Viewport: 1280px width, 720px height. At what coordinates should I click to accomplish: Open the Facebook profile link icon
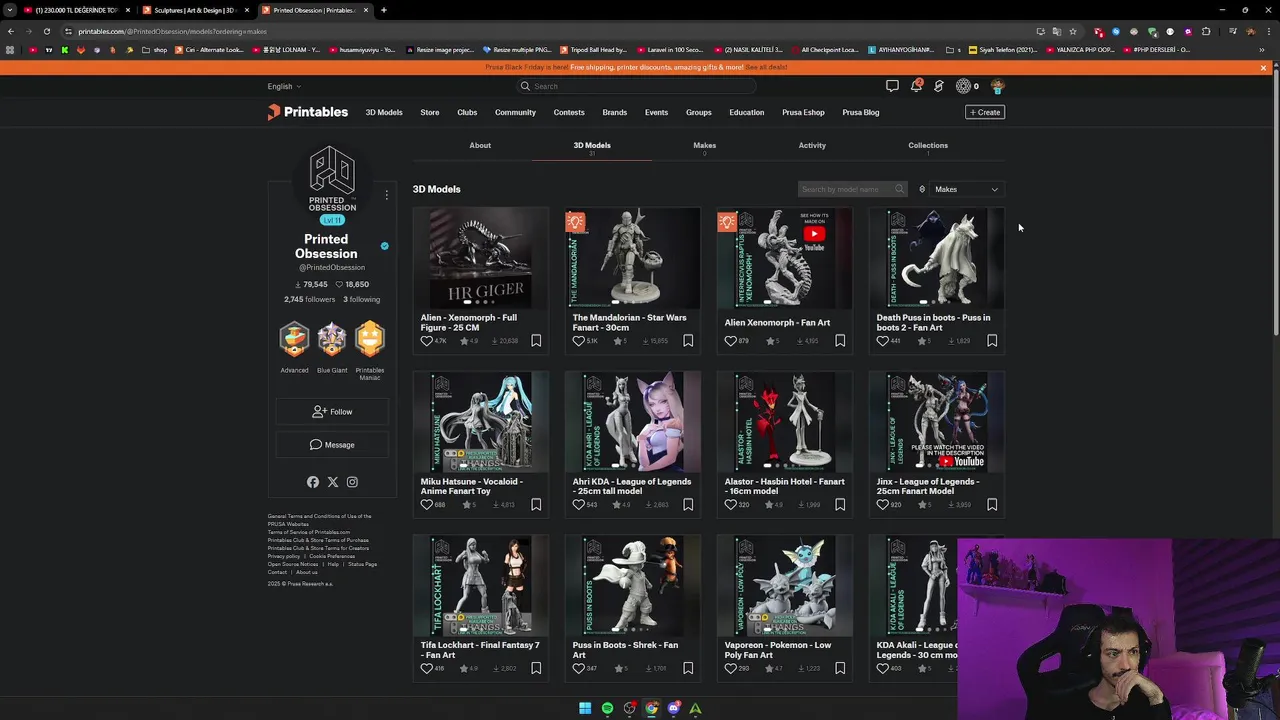pyautogui.click(x=313, y=482)
